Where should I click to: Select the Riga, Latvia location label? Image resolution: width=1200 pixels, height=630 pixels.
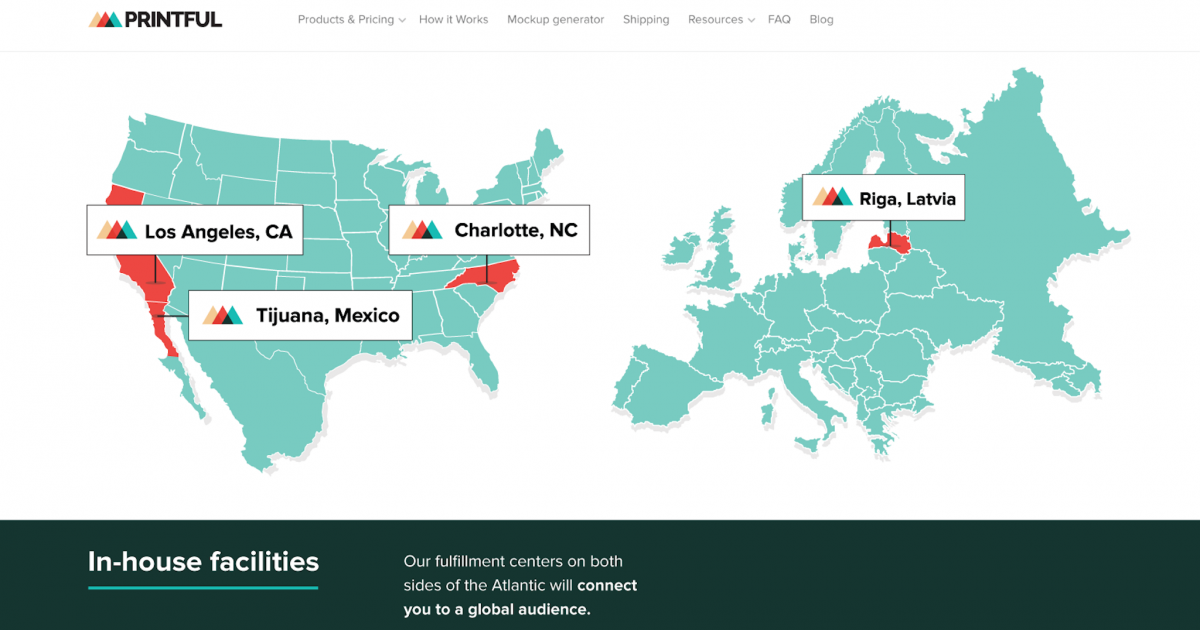(x=907, y=198)
